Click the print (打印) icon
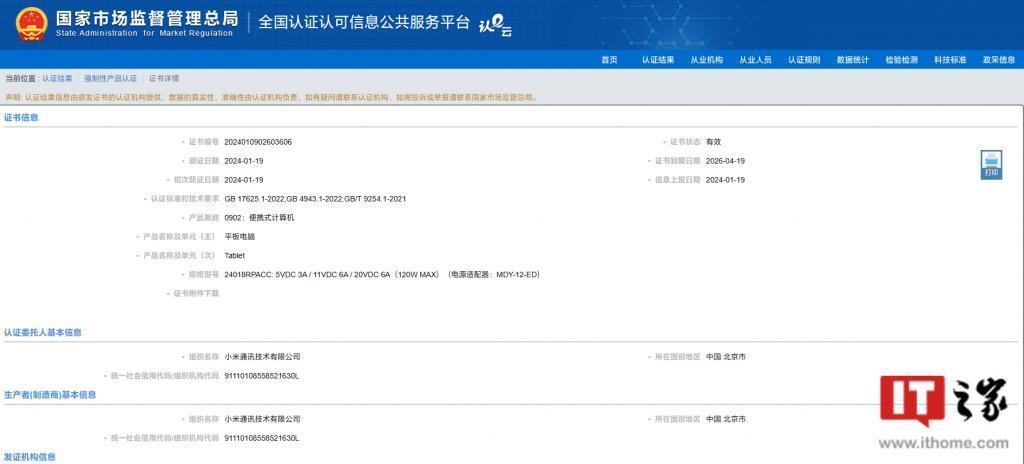This screenshot has height=464, width=1024. coord(991,165)
